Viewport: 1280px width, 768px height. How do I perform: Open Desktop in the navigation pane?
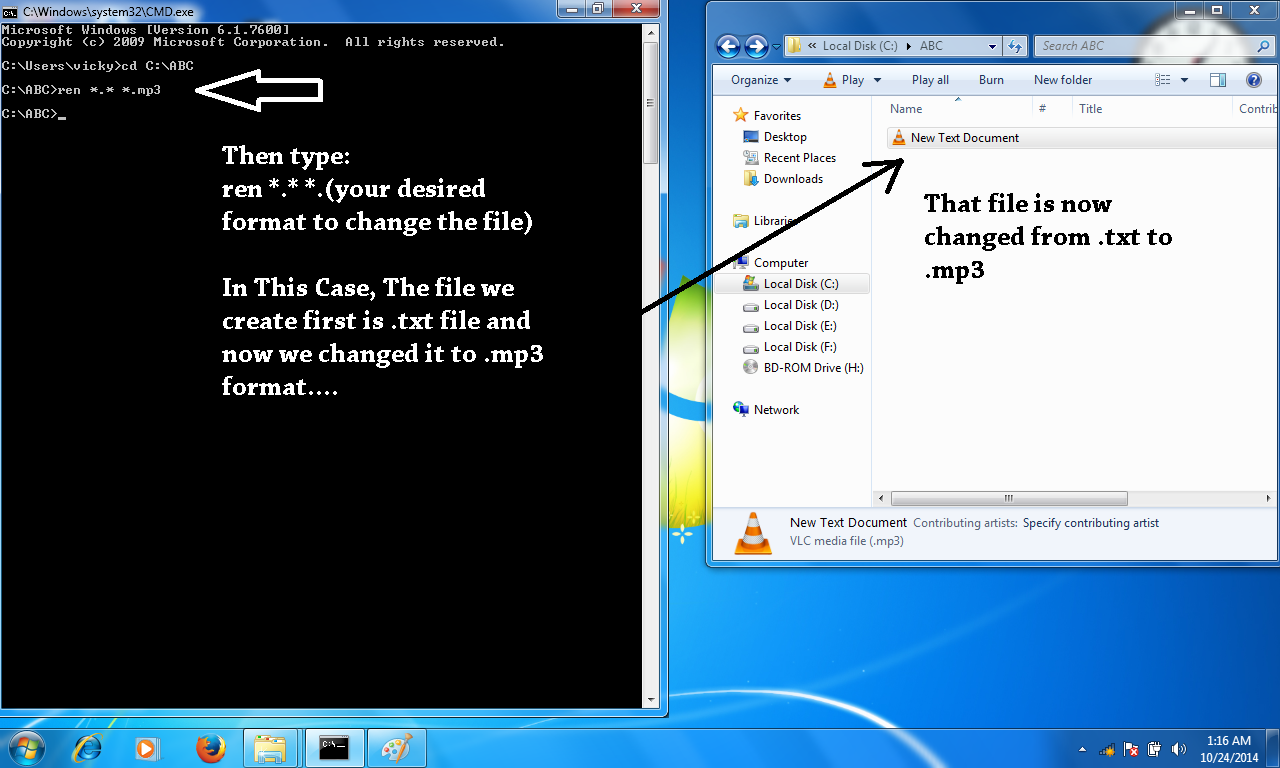[785, 137]
